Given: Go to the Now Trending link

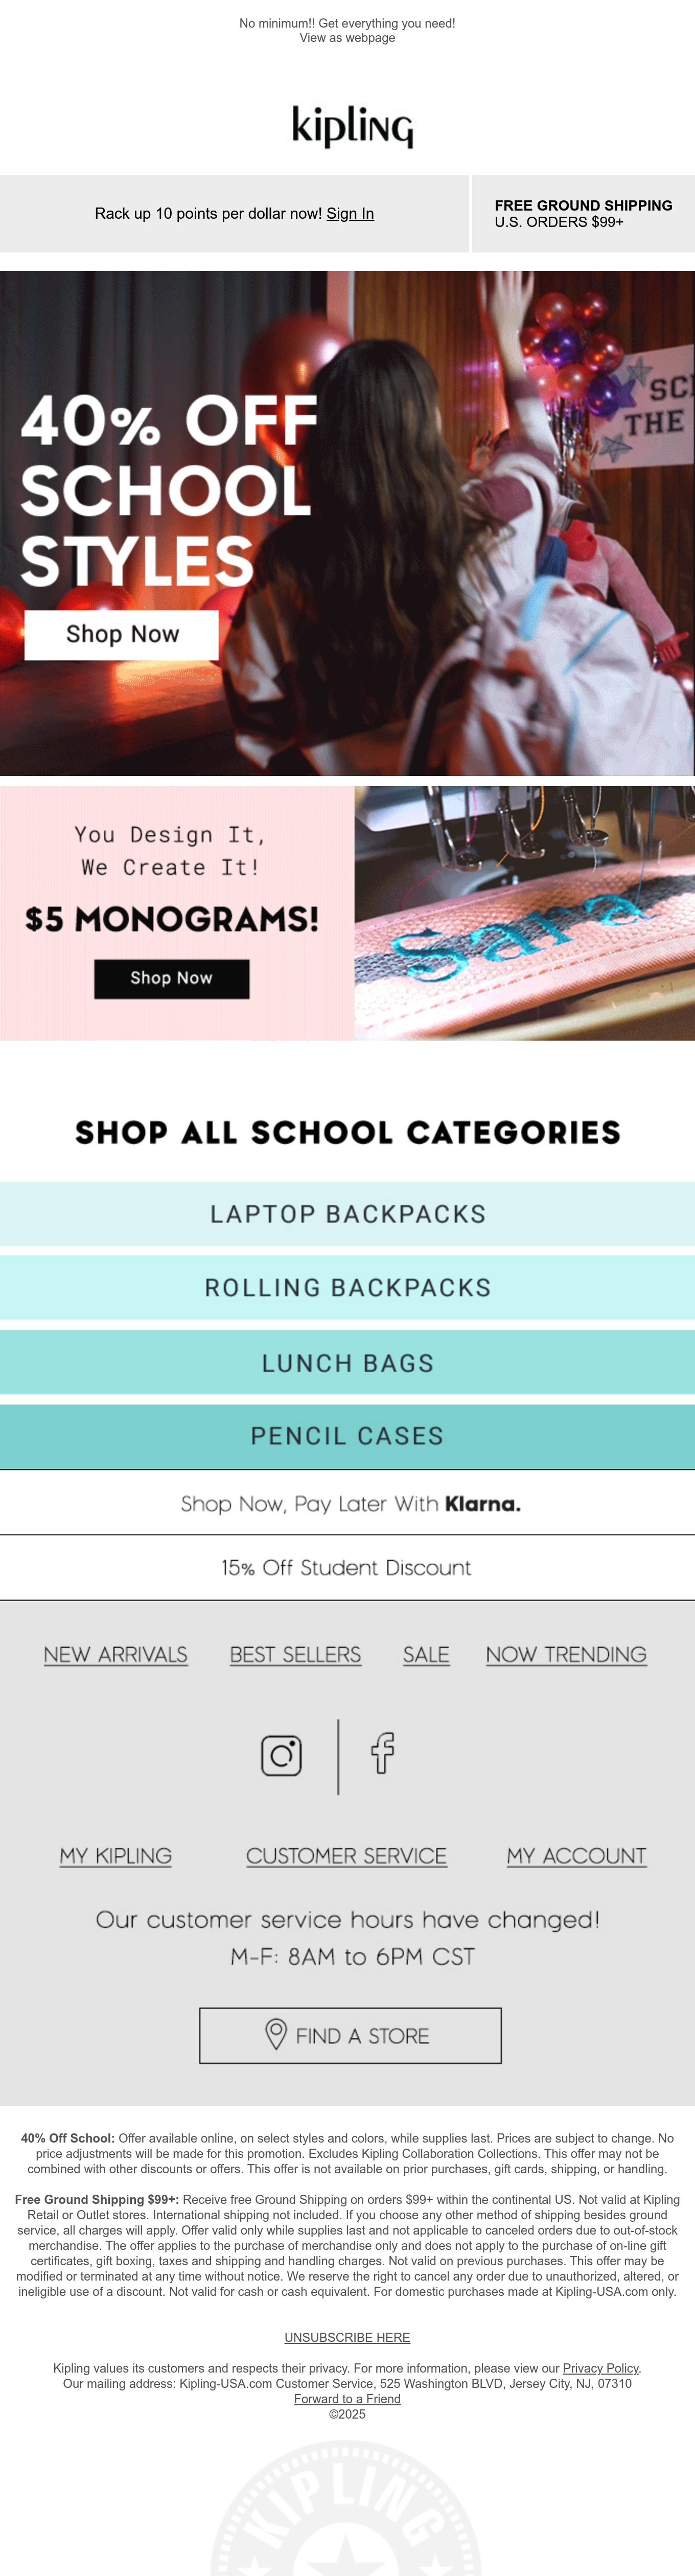Looking at the screenshot, I should click(566, 1654).
